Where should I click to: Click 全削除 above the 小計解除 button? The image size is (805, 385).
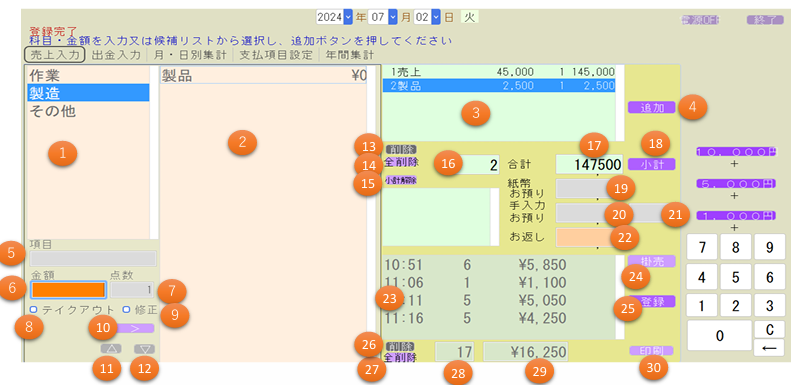pyautogui.click(x=401, y=162)
